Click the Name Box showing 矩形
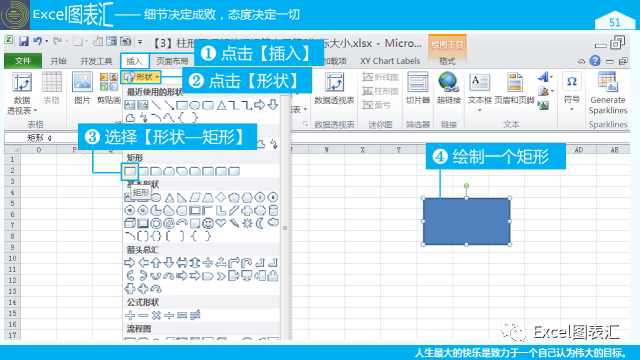Viewport: 640px width, 360px height. 41,138
